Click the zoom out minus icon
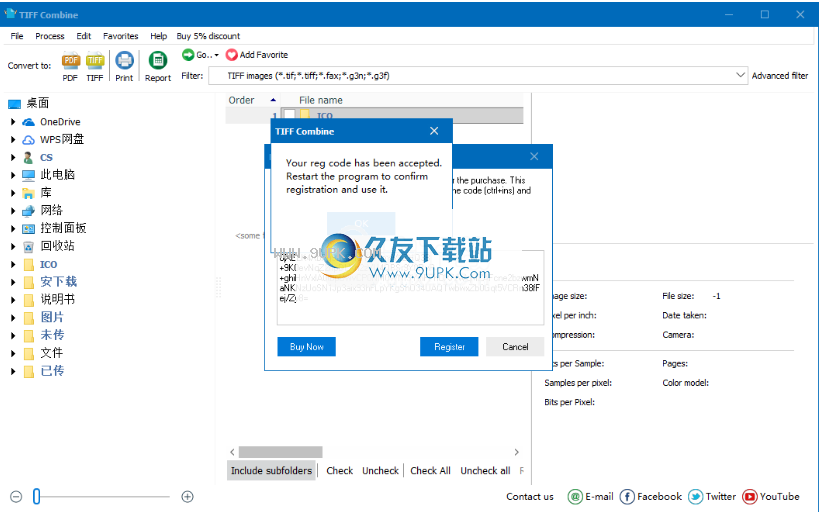Screen dimensions: 819x512 16,497
